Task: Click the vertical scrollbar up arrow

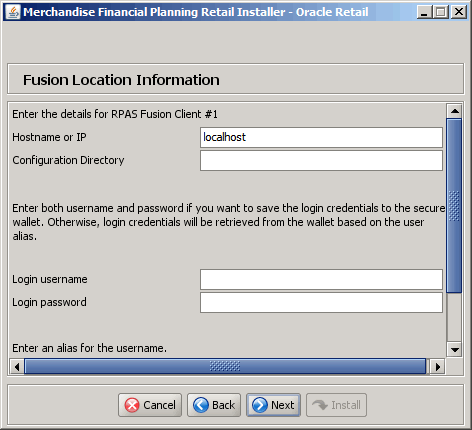Action: [x=455, y=111]
